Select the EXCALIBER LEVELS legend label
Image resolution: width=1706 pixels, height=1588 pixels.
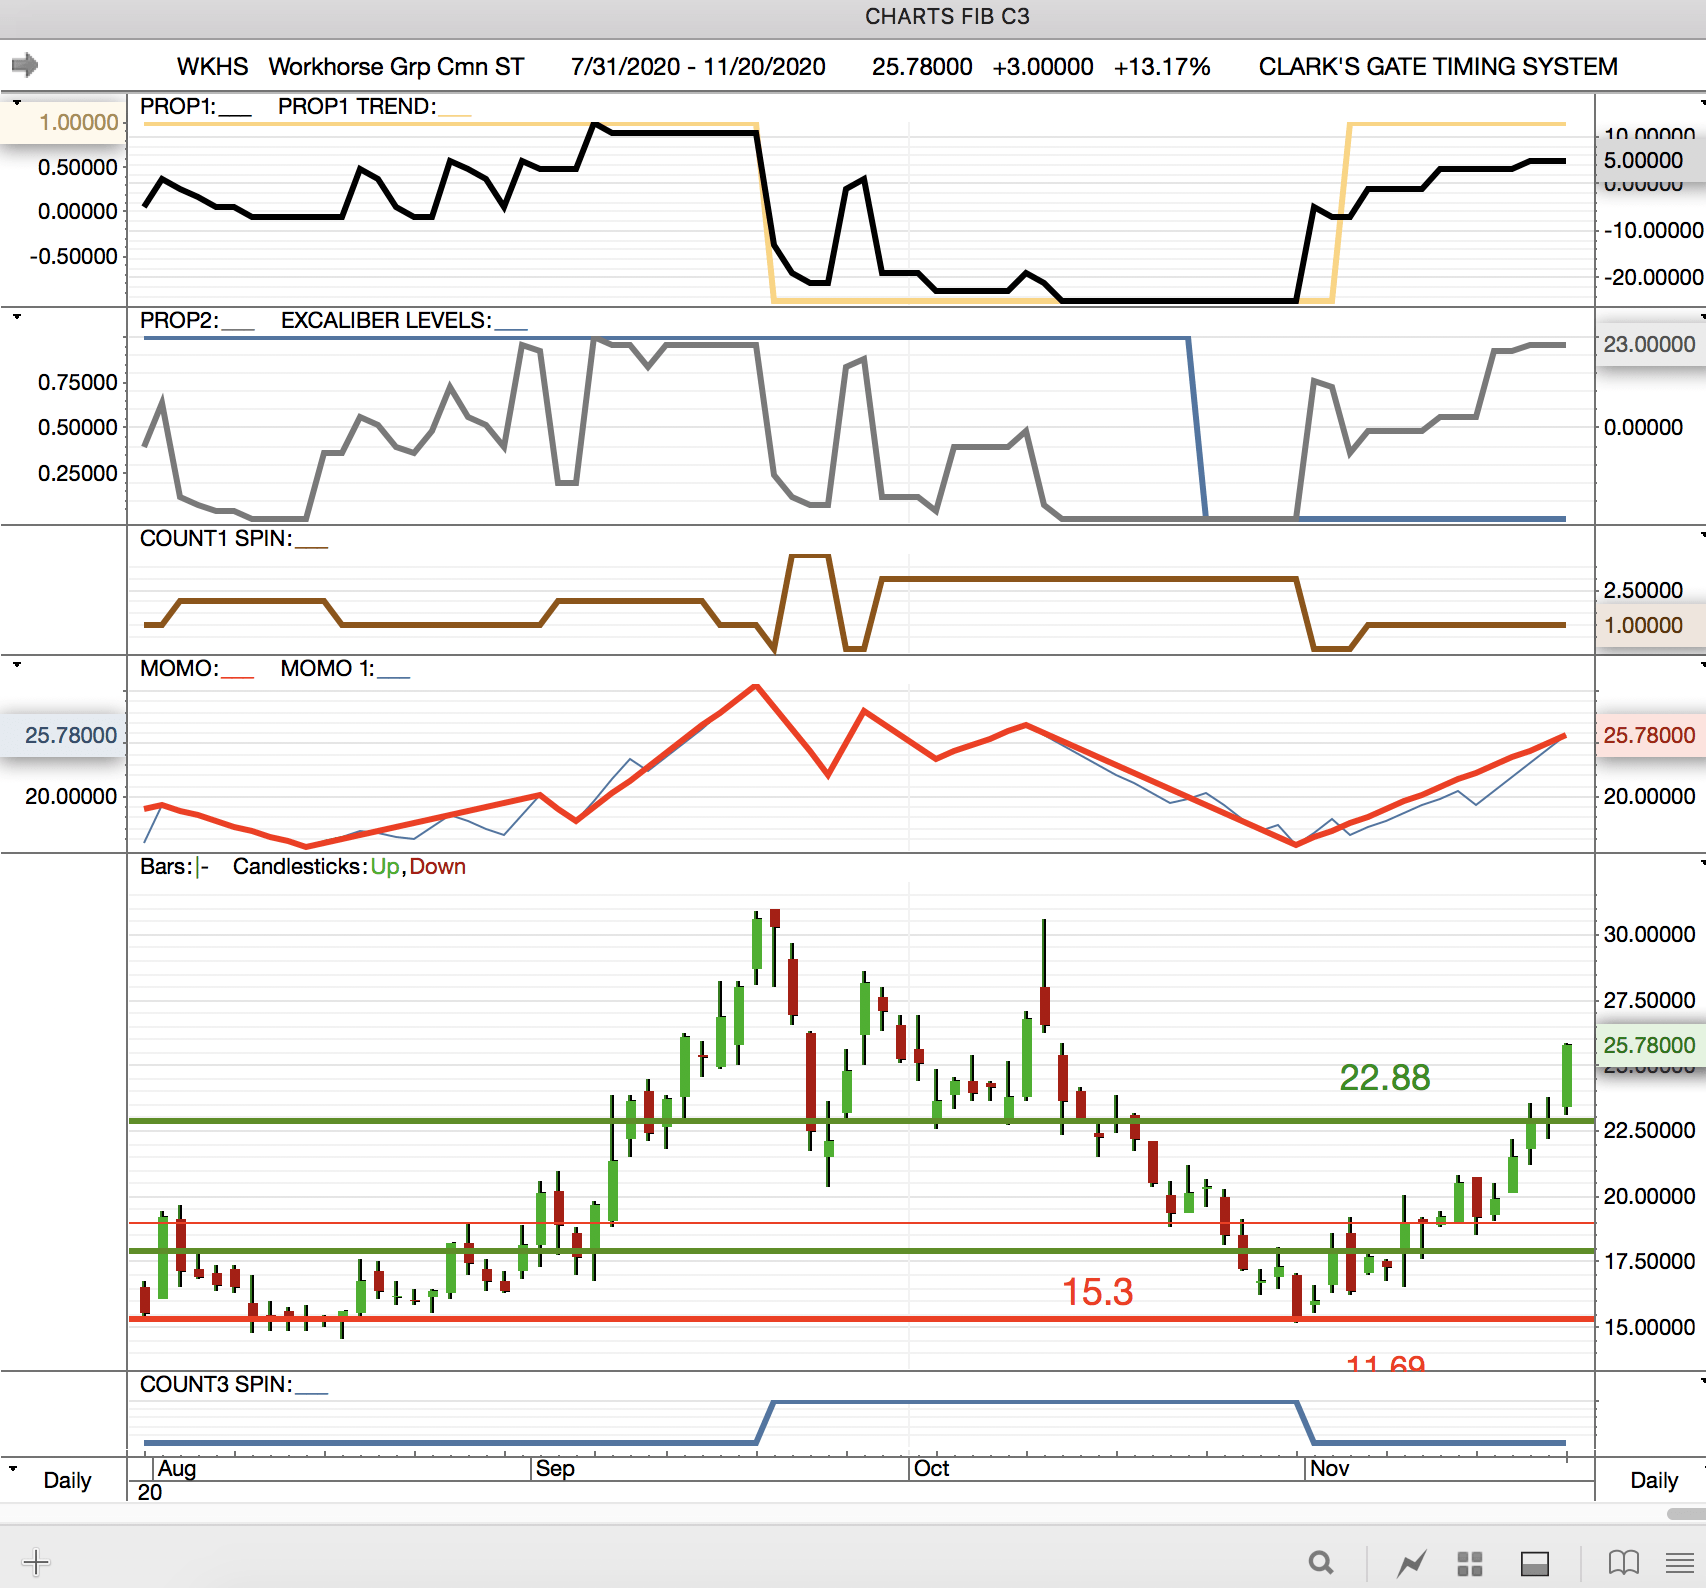click(x=386, y=321)
